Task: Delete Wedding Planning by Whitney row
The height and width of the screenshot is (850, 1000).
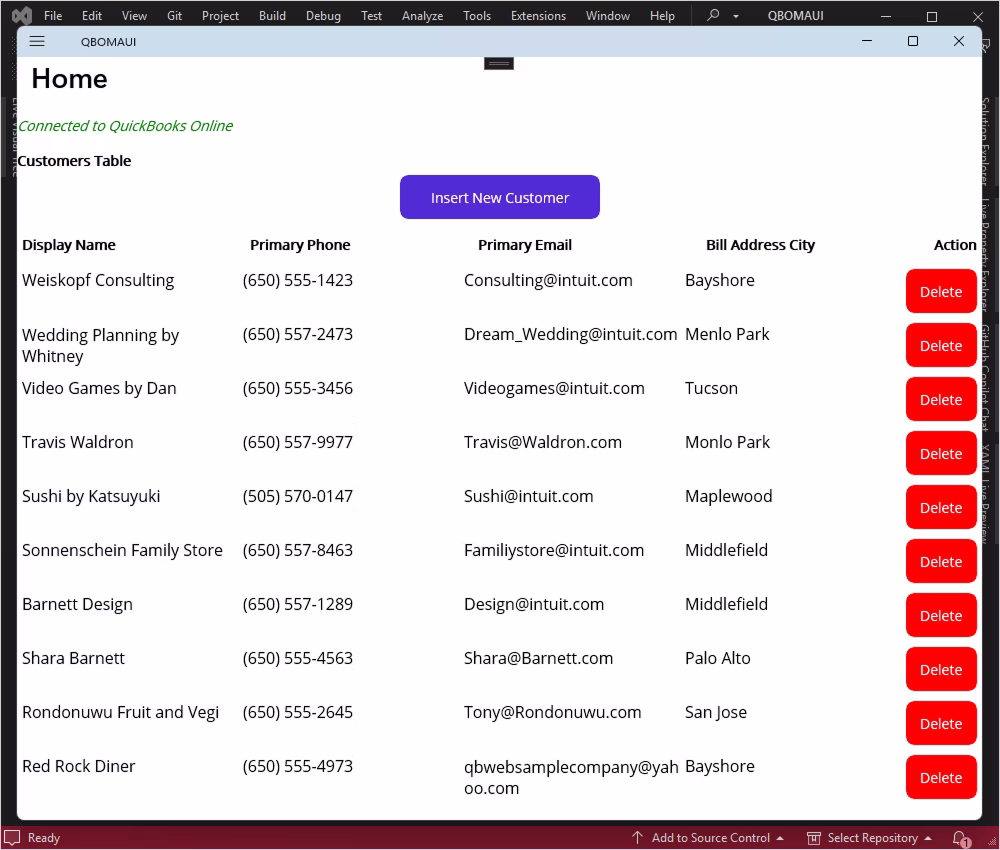Action: click(941, 345)
